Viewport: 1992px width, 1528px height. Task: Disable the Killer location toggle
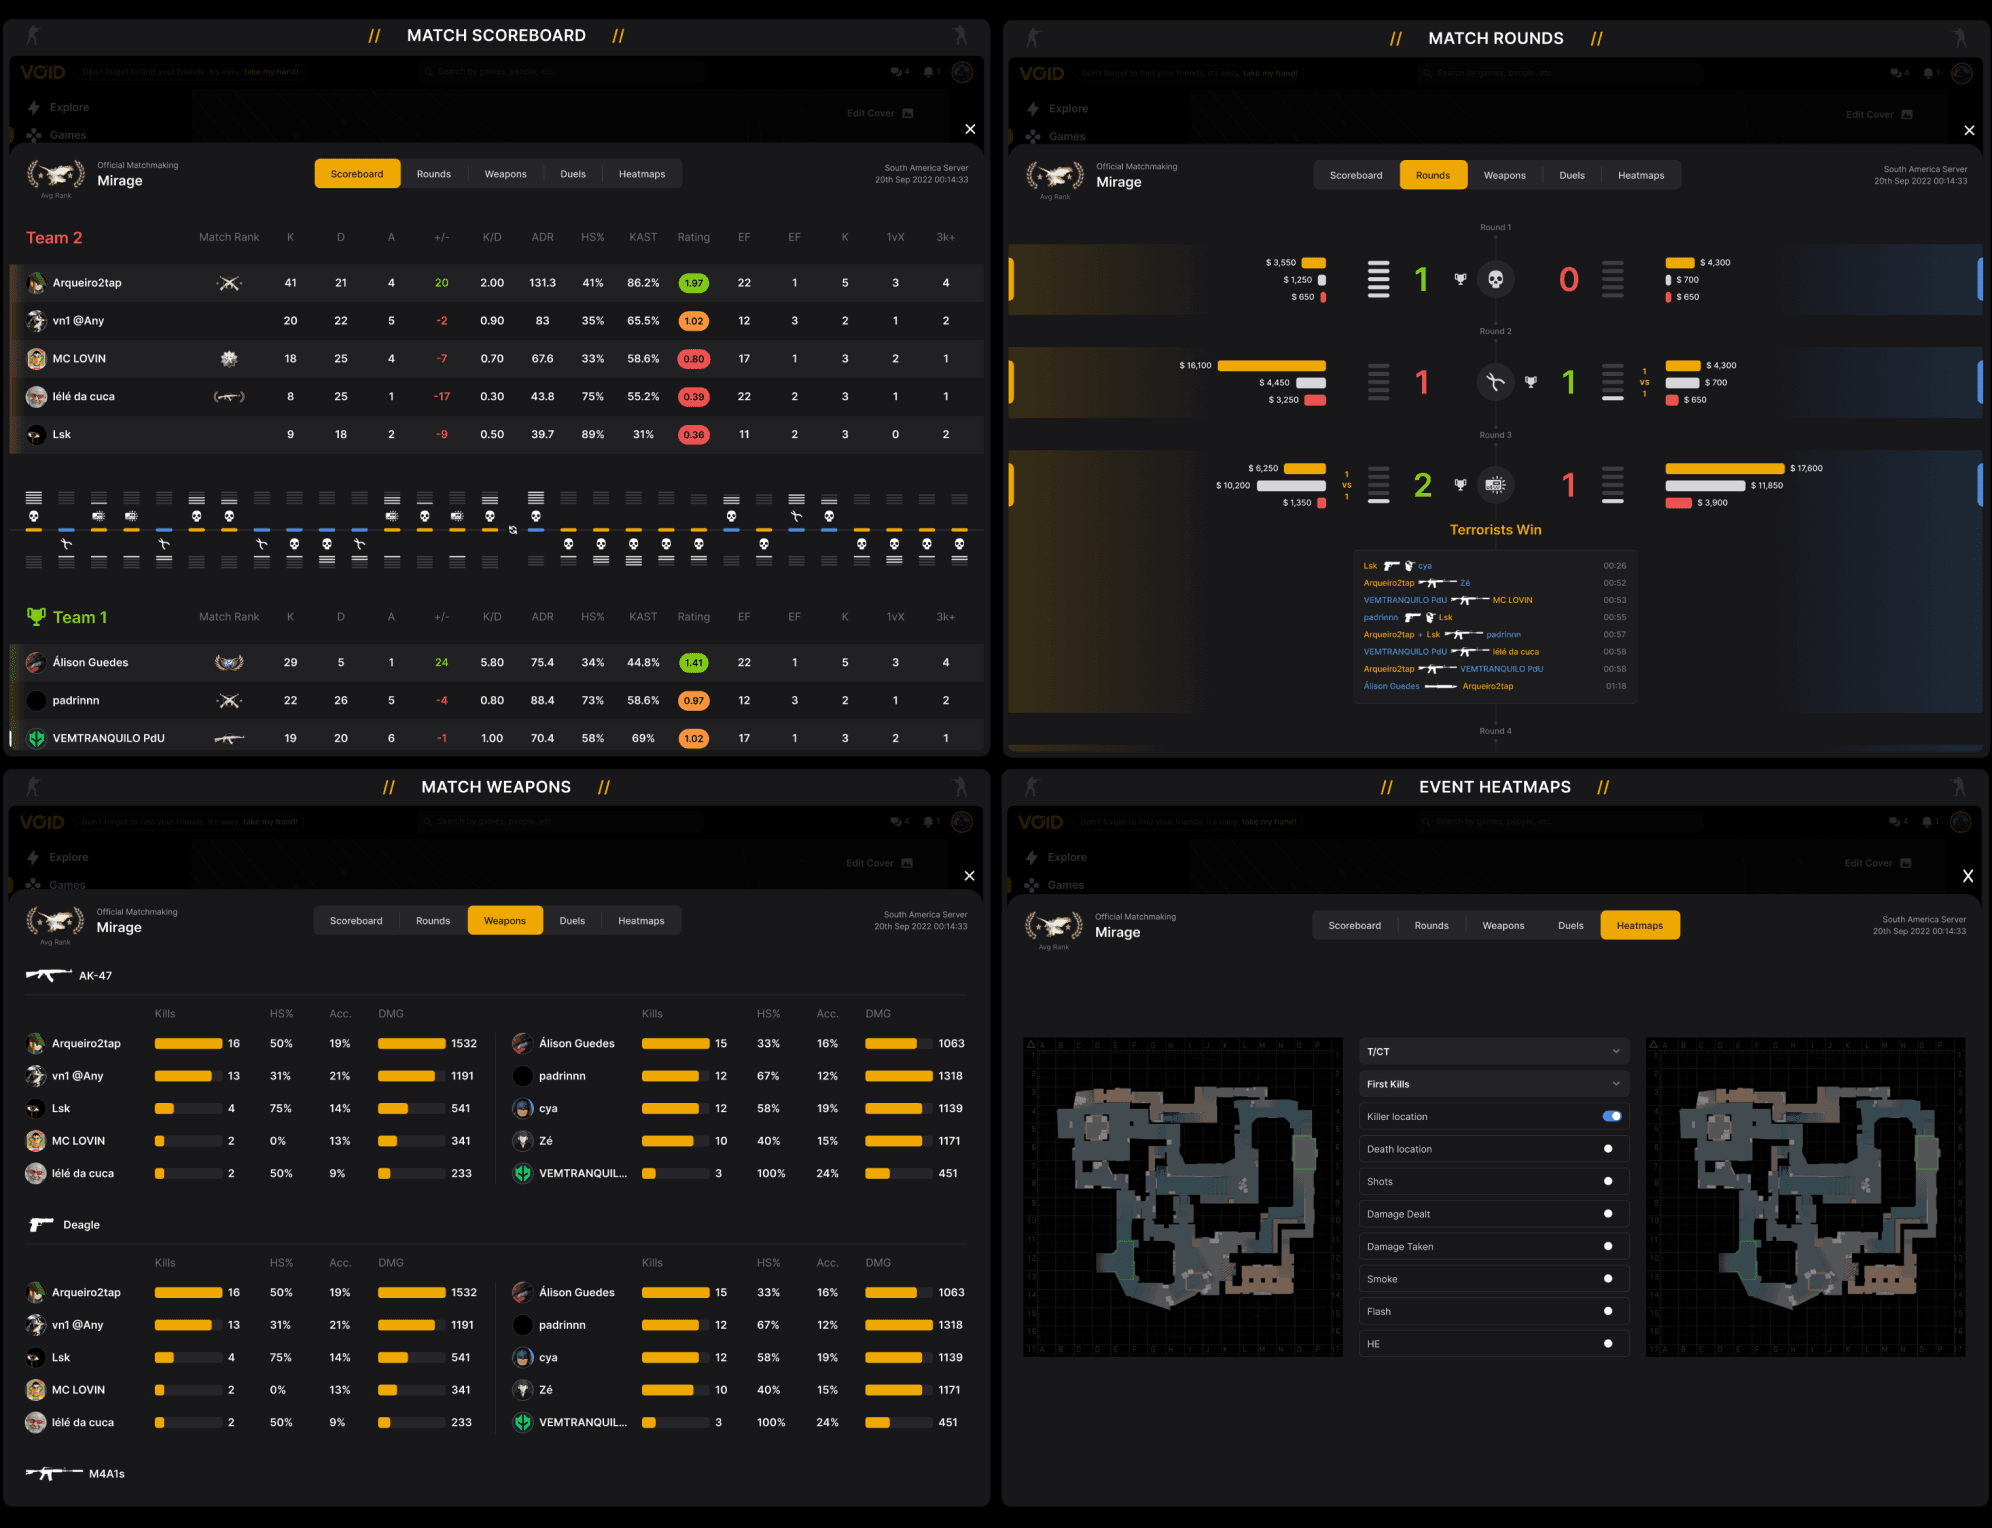pyautogui.click(x=1611, y=1116)
